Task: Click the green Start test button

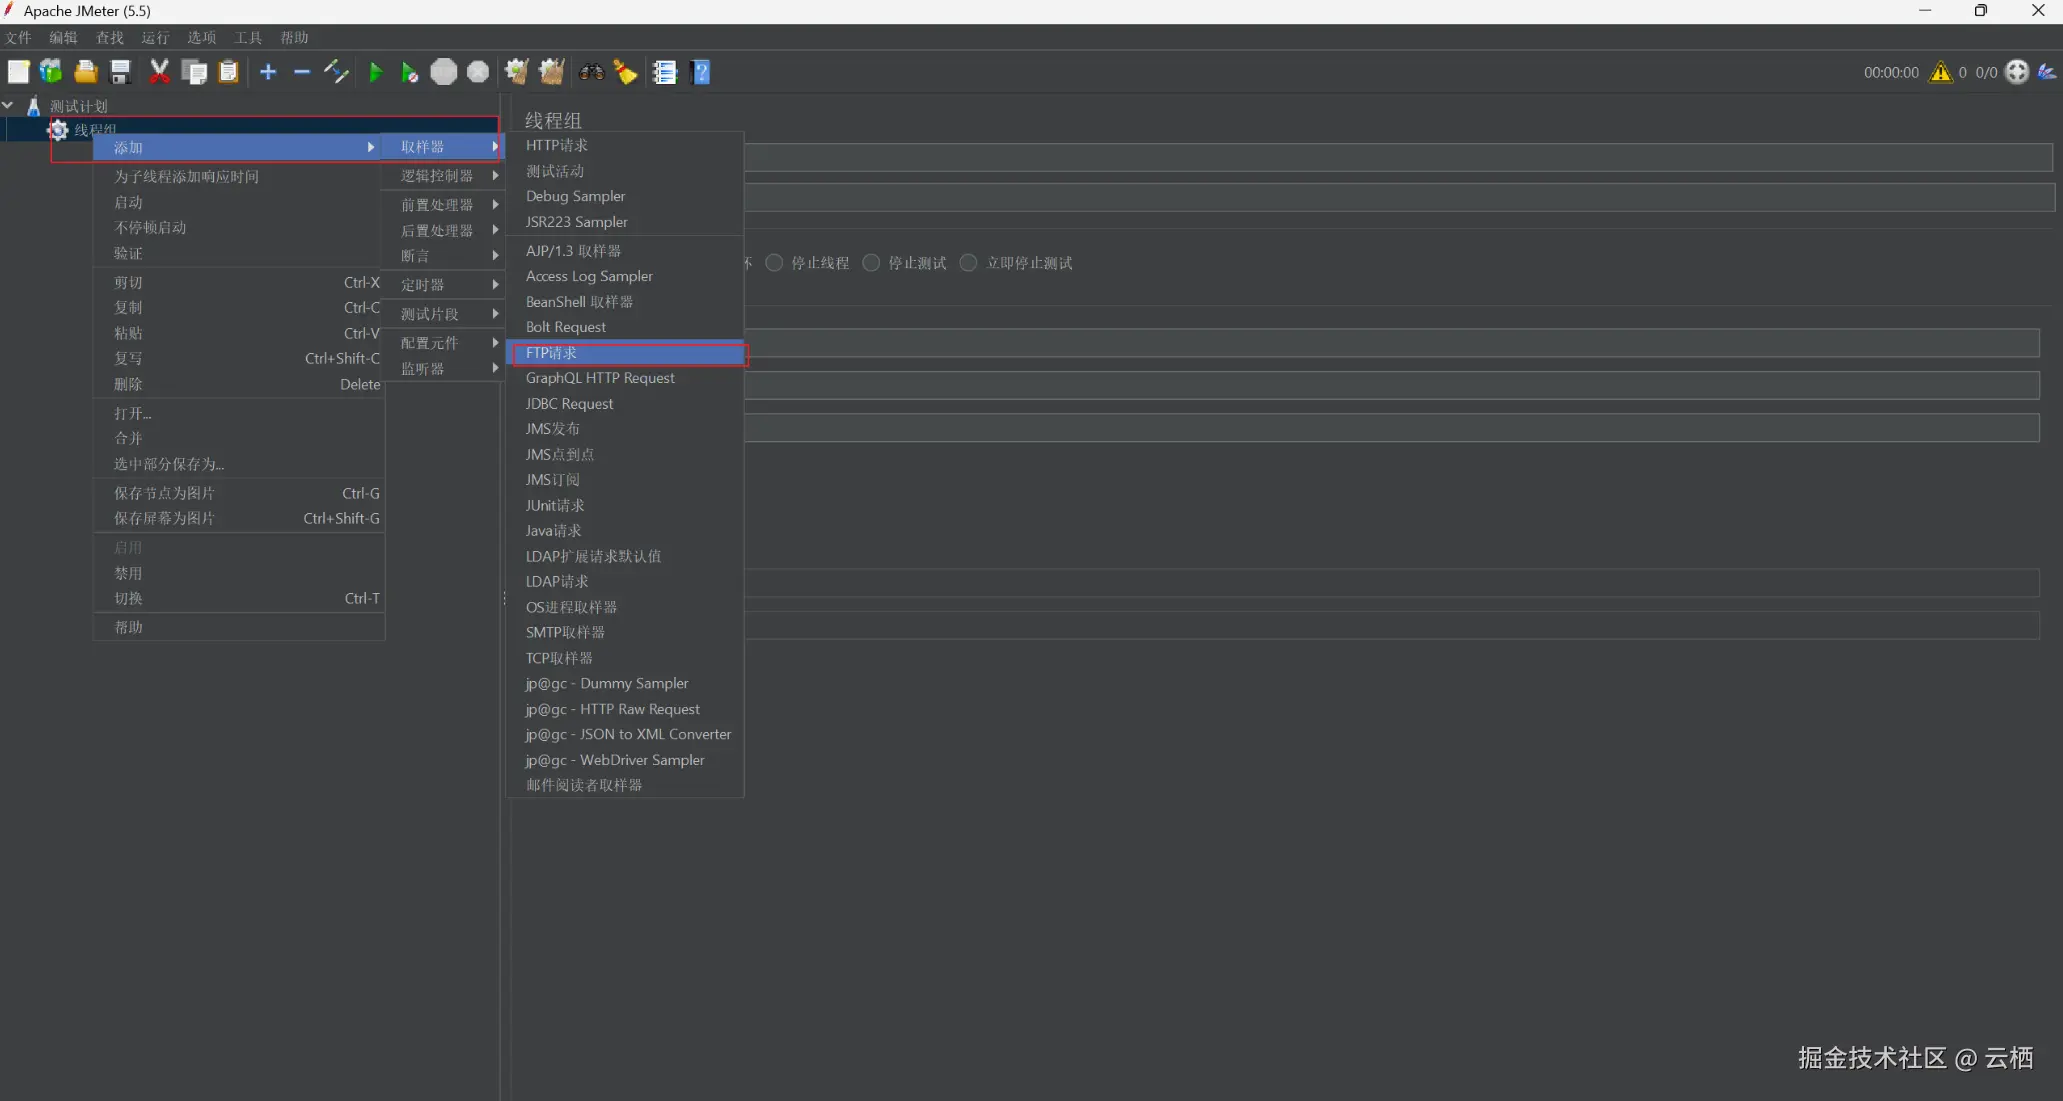Action: coord(375,72)
